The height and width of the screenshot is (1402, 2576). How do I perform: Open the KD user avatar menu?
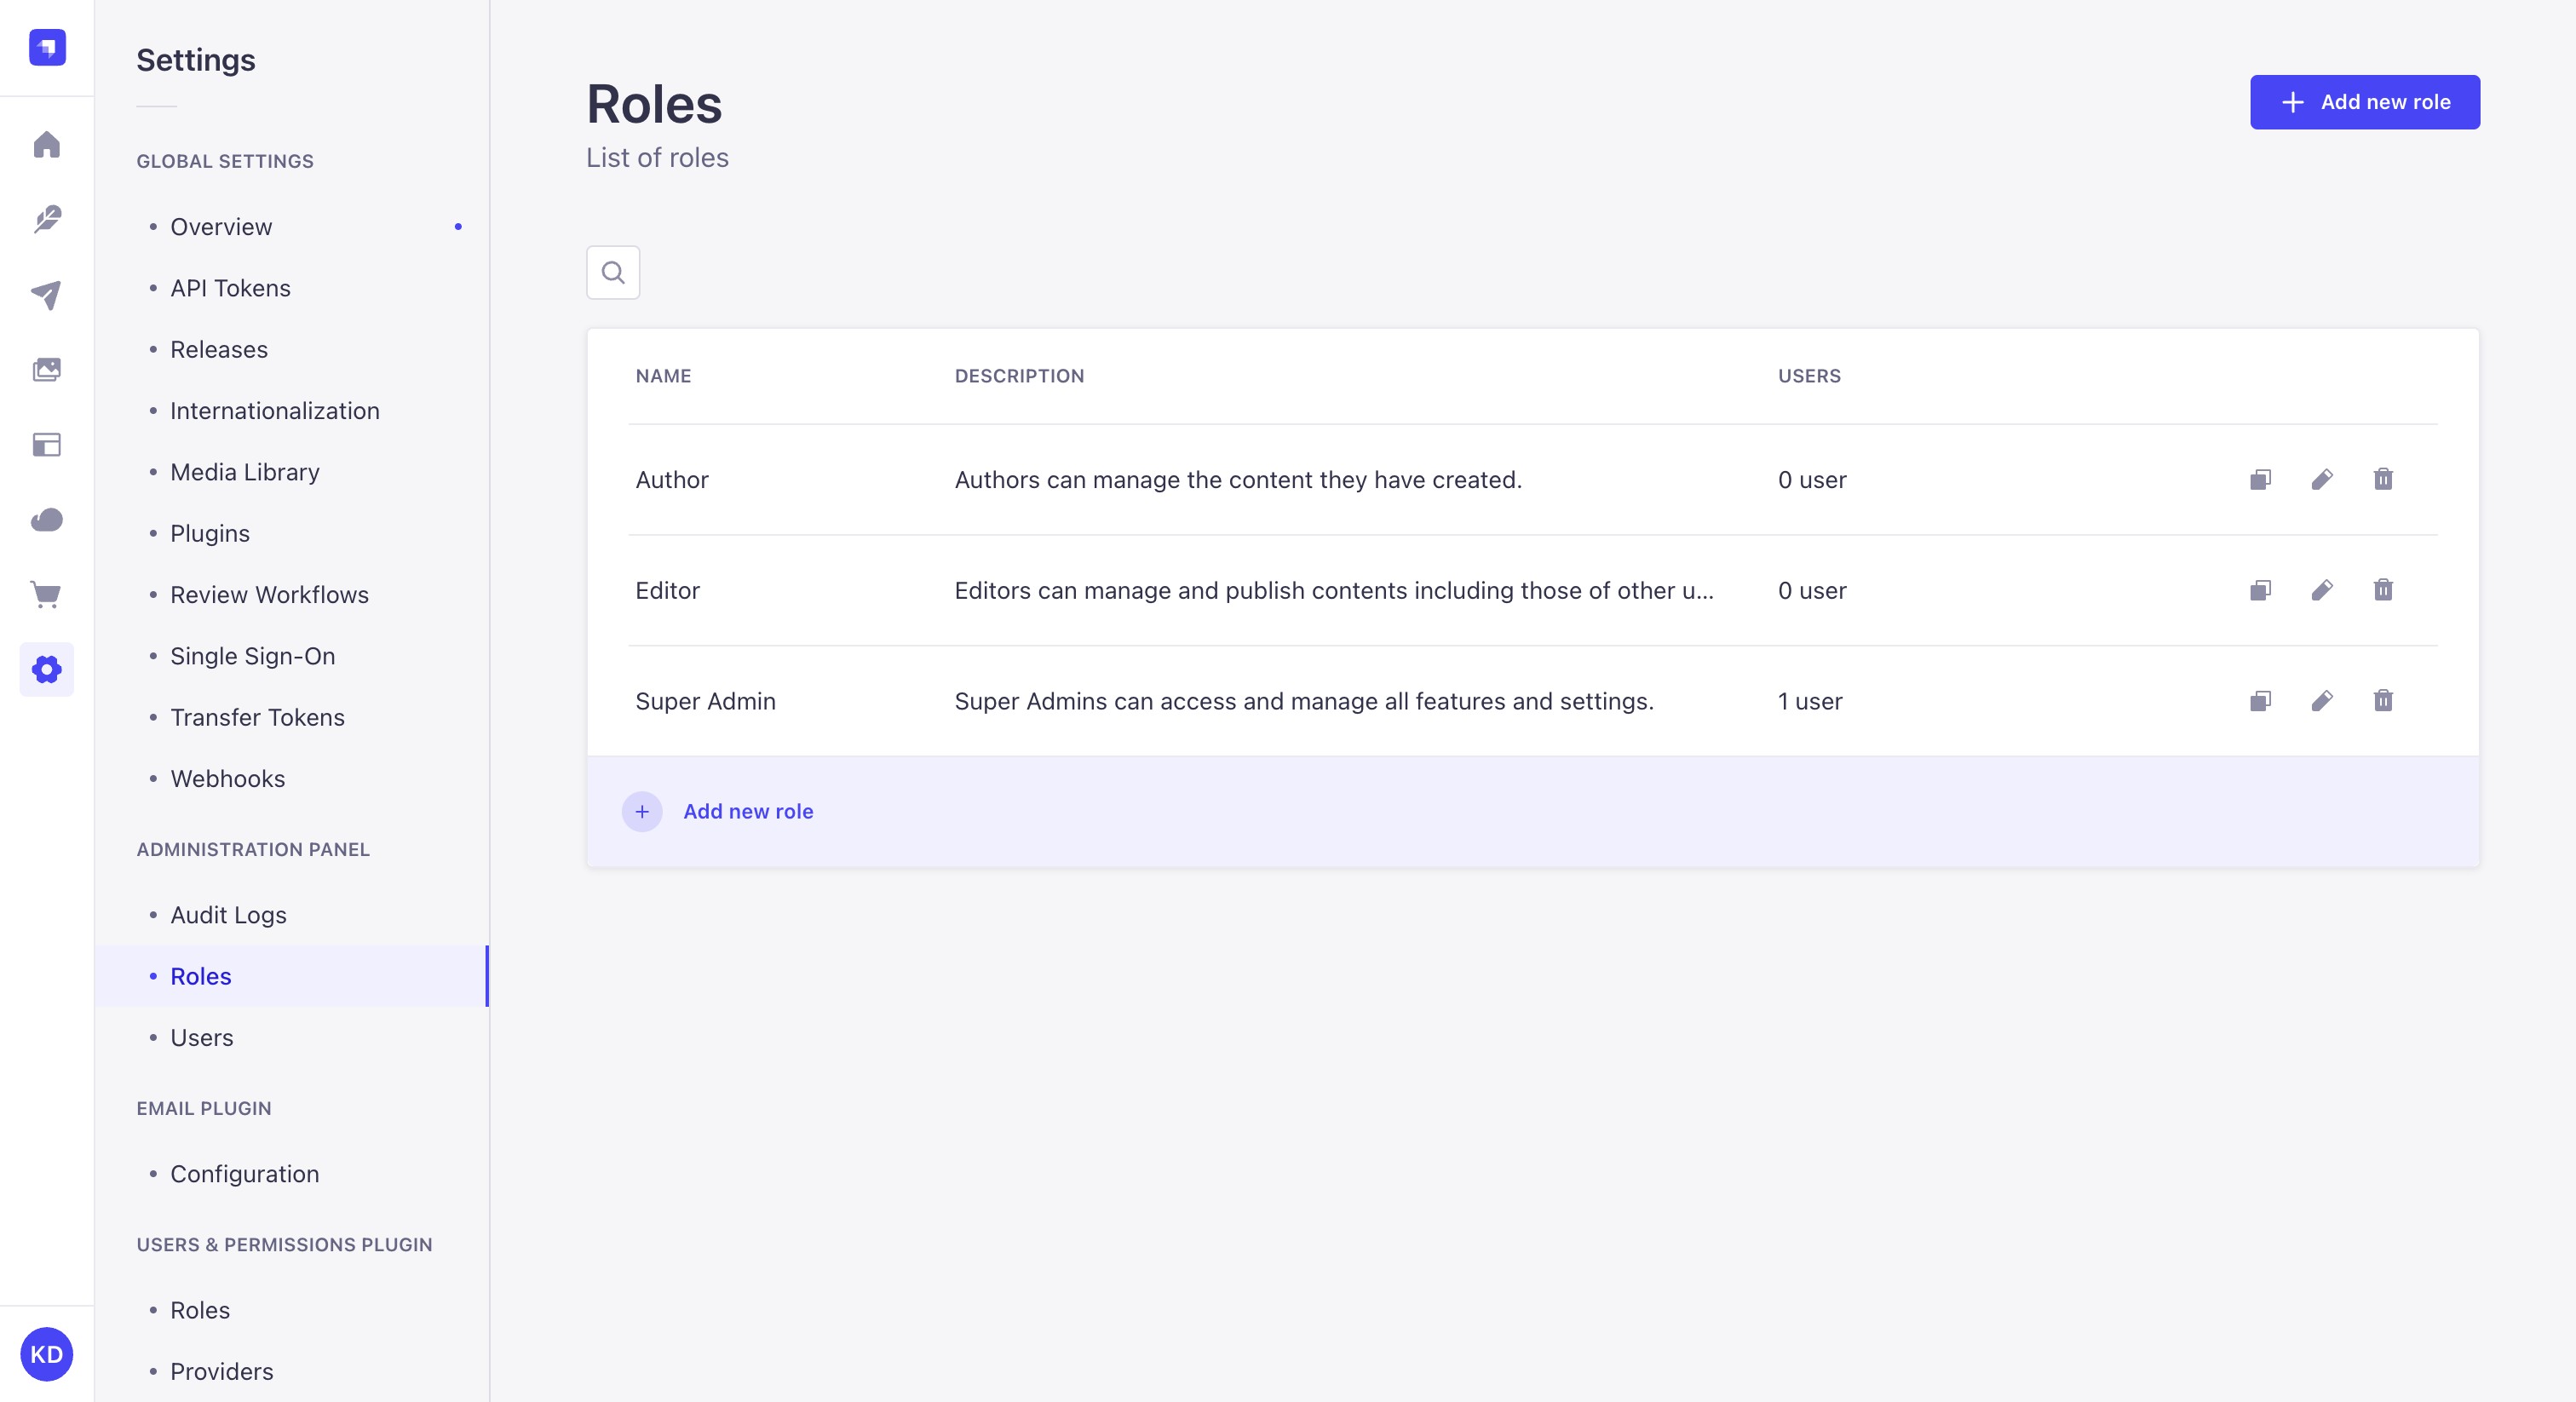47,1354
